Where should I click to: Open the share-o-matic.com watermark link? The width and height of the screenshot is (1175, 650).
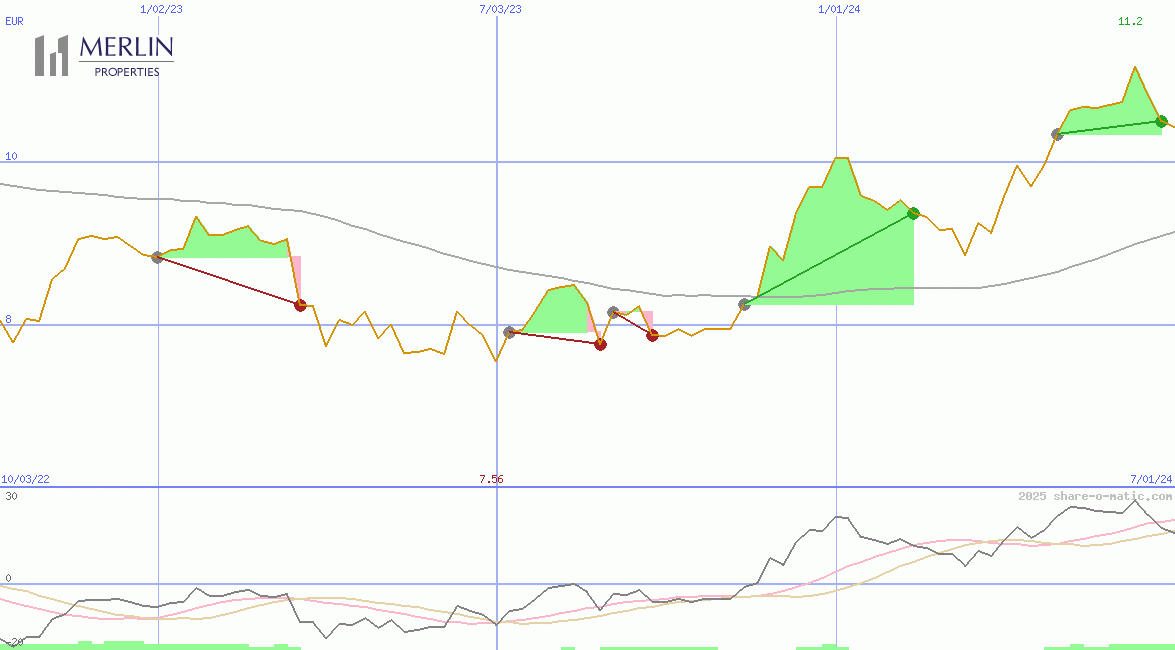(x=1095, y=496)
